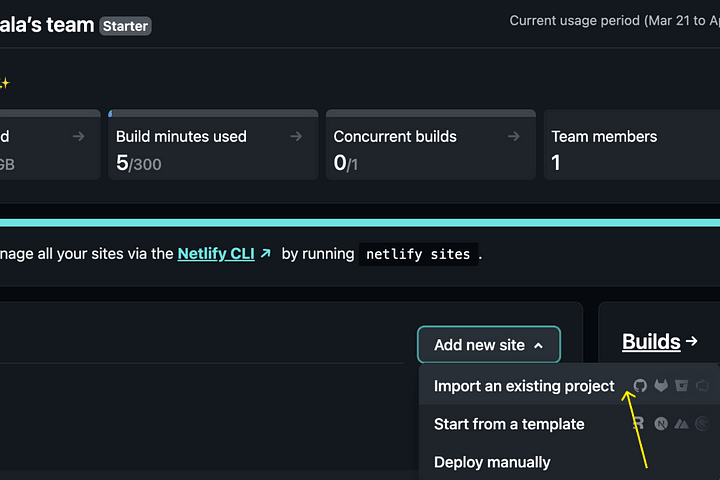Click the Concurrent builds progress bar
This screenshot has height=480, width=720.
click(431, 113)
